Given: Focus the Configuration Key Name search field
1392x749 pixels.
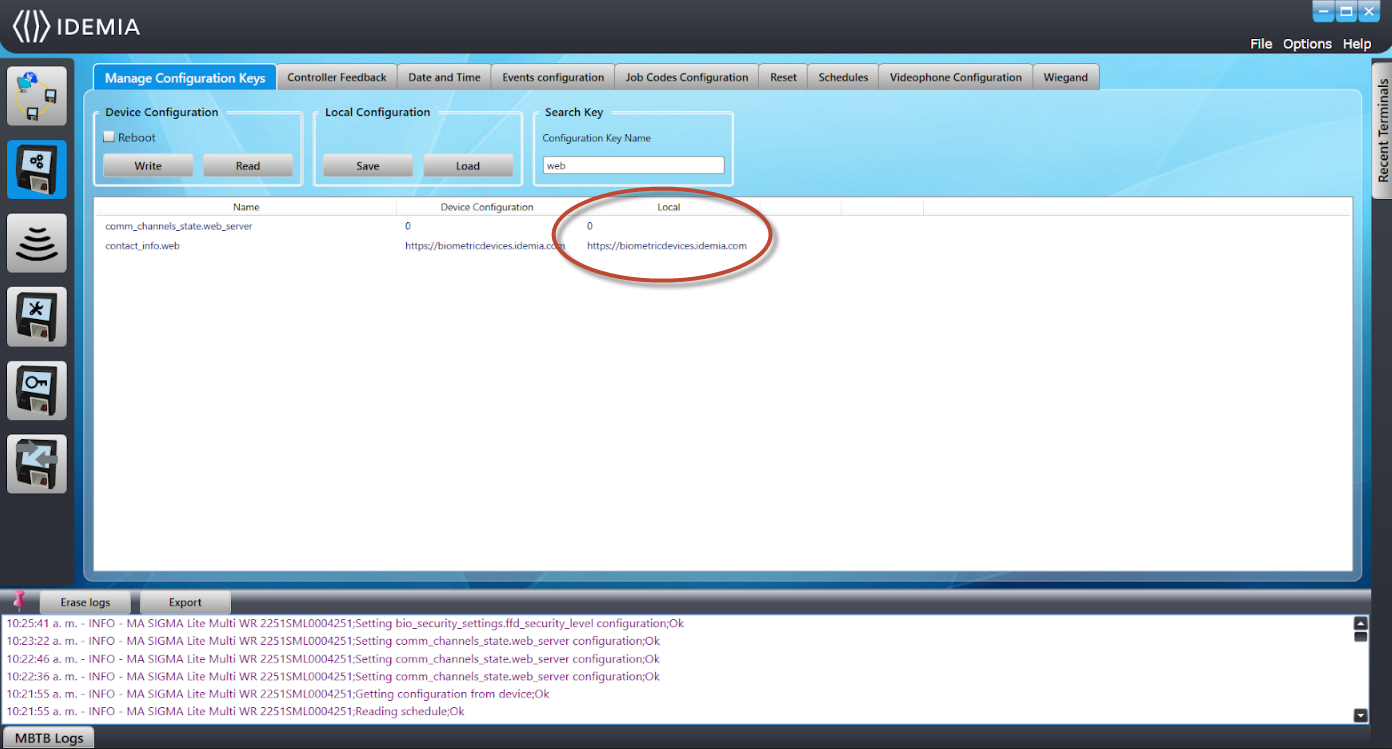Looking at the screenshot, I should coord(633,166).
